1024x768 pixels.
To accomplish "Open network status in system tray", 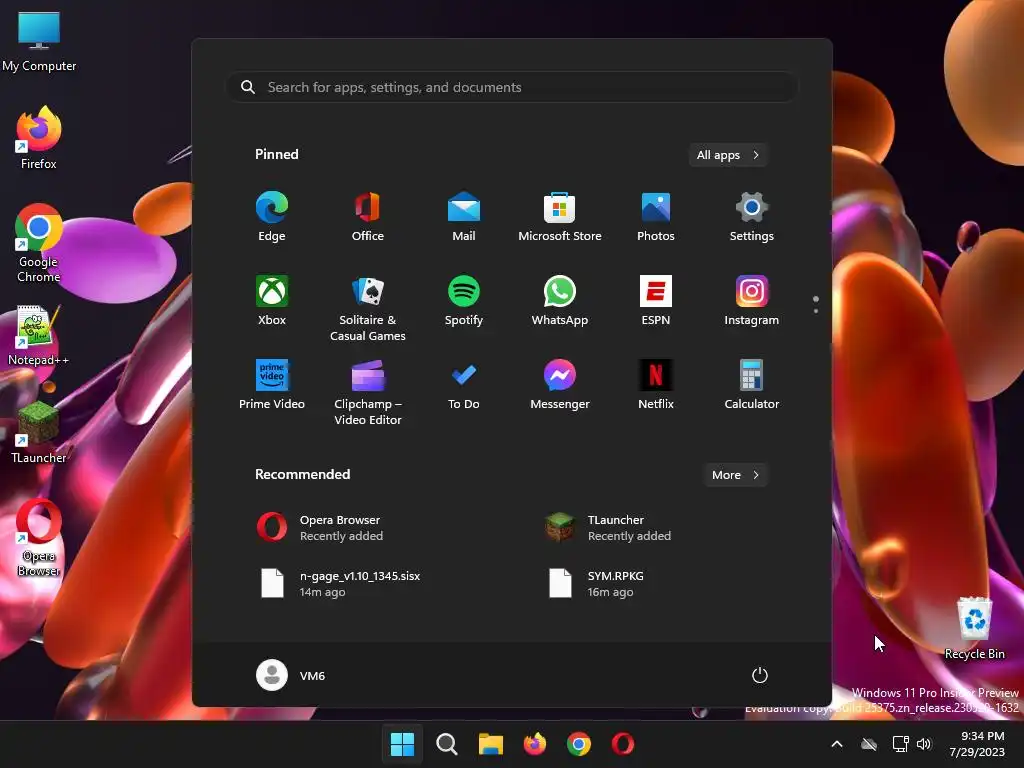I will [901, 744].
